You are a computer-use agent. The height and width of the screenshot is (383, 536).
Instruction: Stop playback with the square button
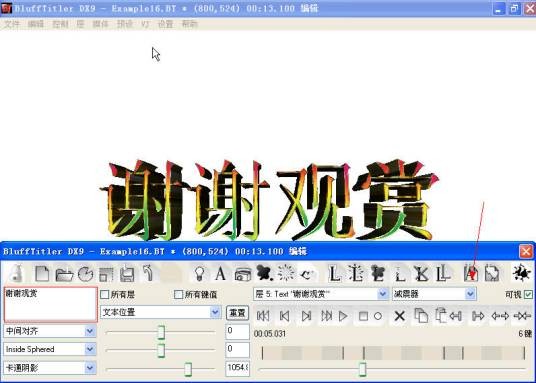[363, 316]
